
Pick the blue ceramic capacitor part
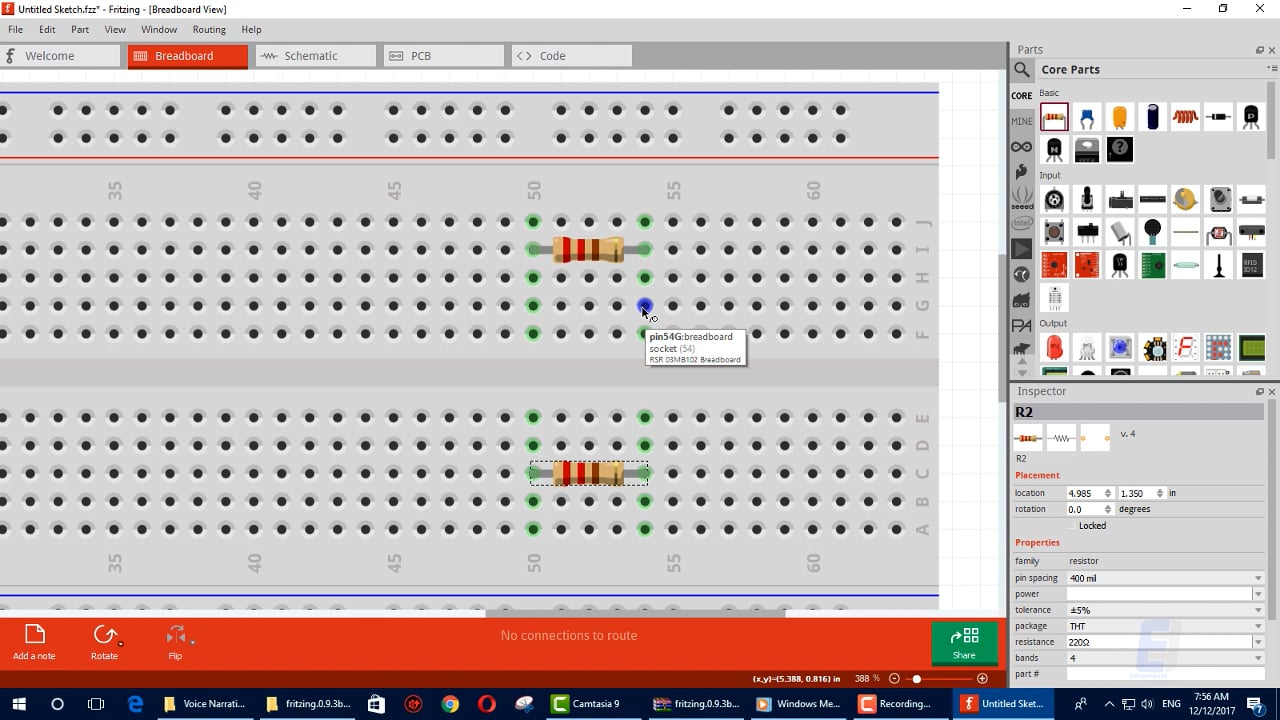(1087, 117)
